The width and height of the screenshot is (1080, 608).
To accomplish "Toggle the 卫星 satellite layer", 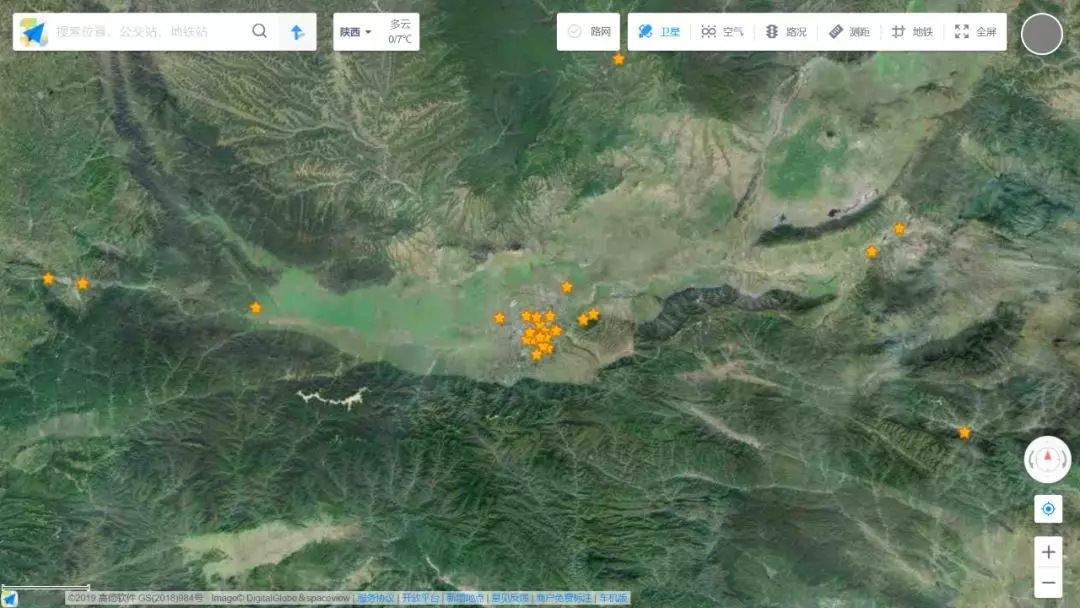I will [x=659, y=32].
